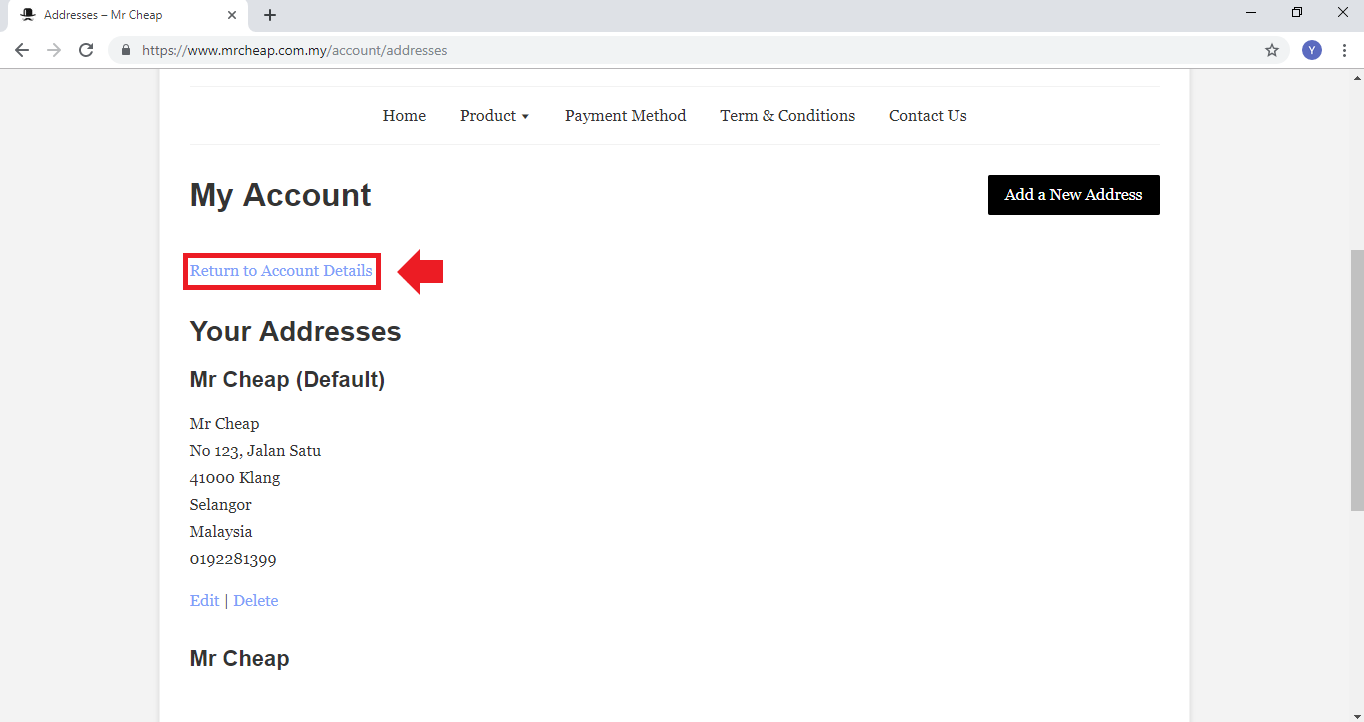Click the 'Mr Cheap (Default)' heading
The height and width of the screenshot is (722, 1364).
pos(287,380)
